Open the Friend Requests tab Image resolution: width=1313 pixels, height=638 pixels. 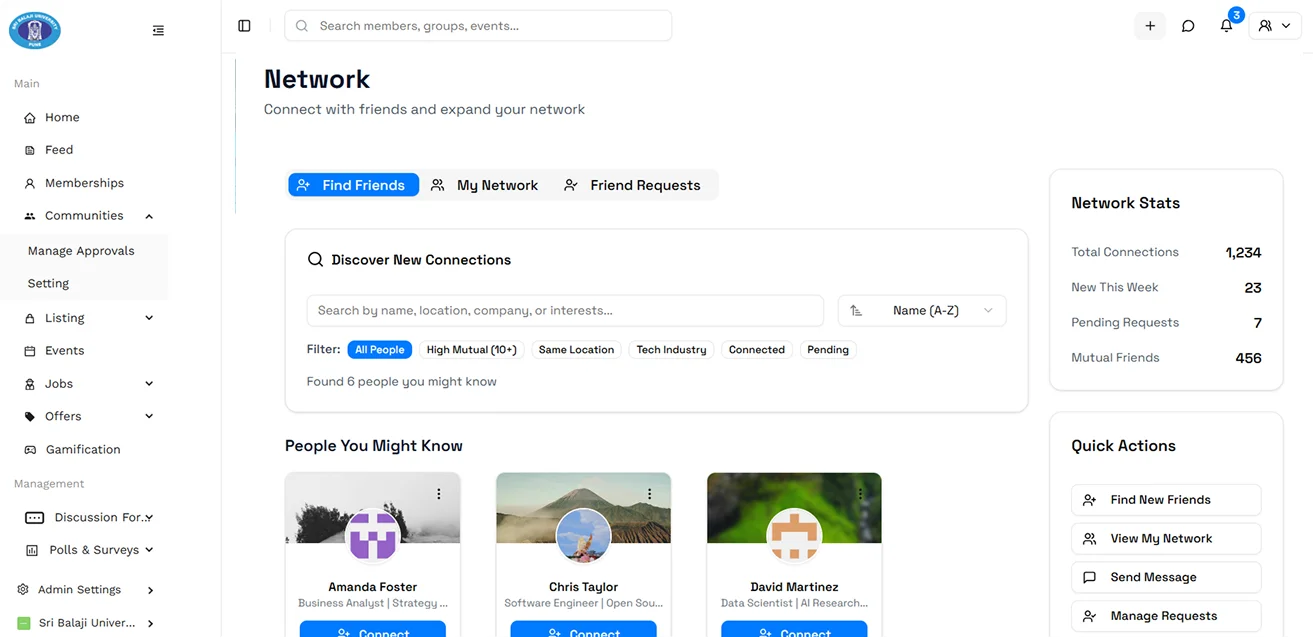click(632, 185)
